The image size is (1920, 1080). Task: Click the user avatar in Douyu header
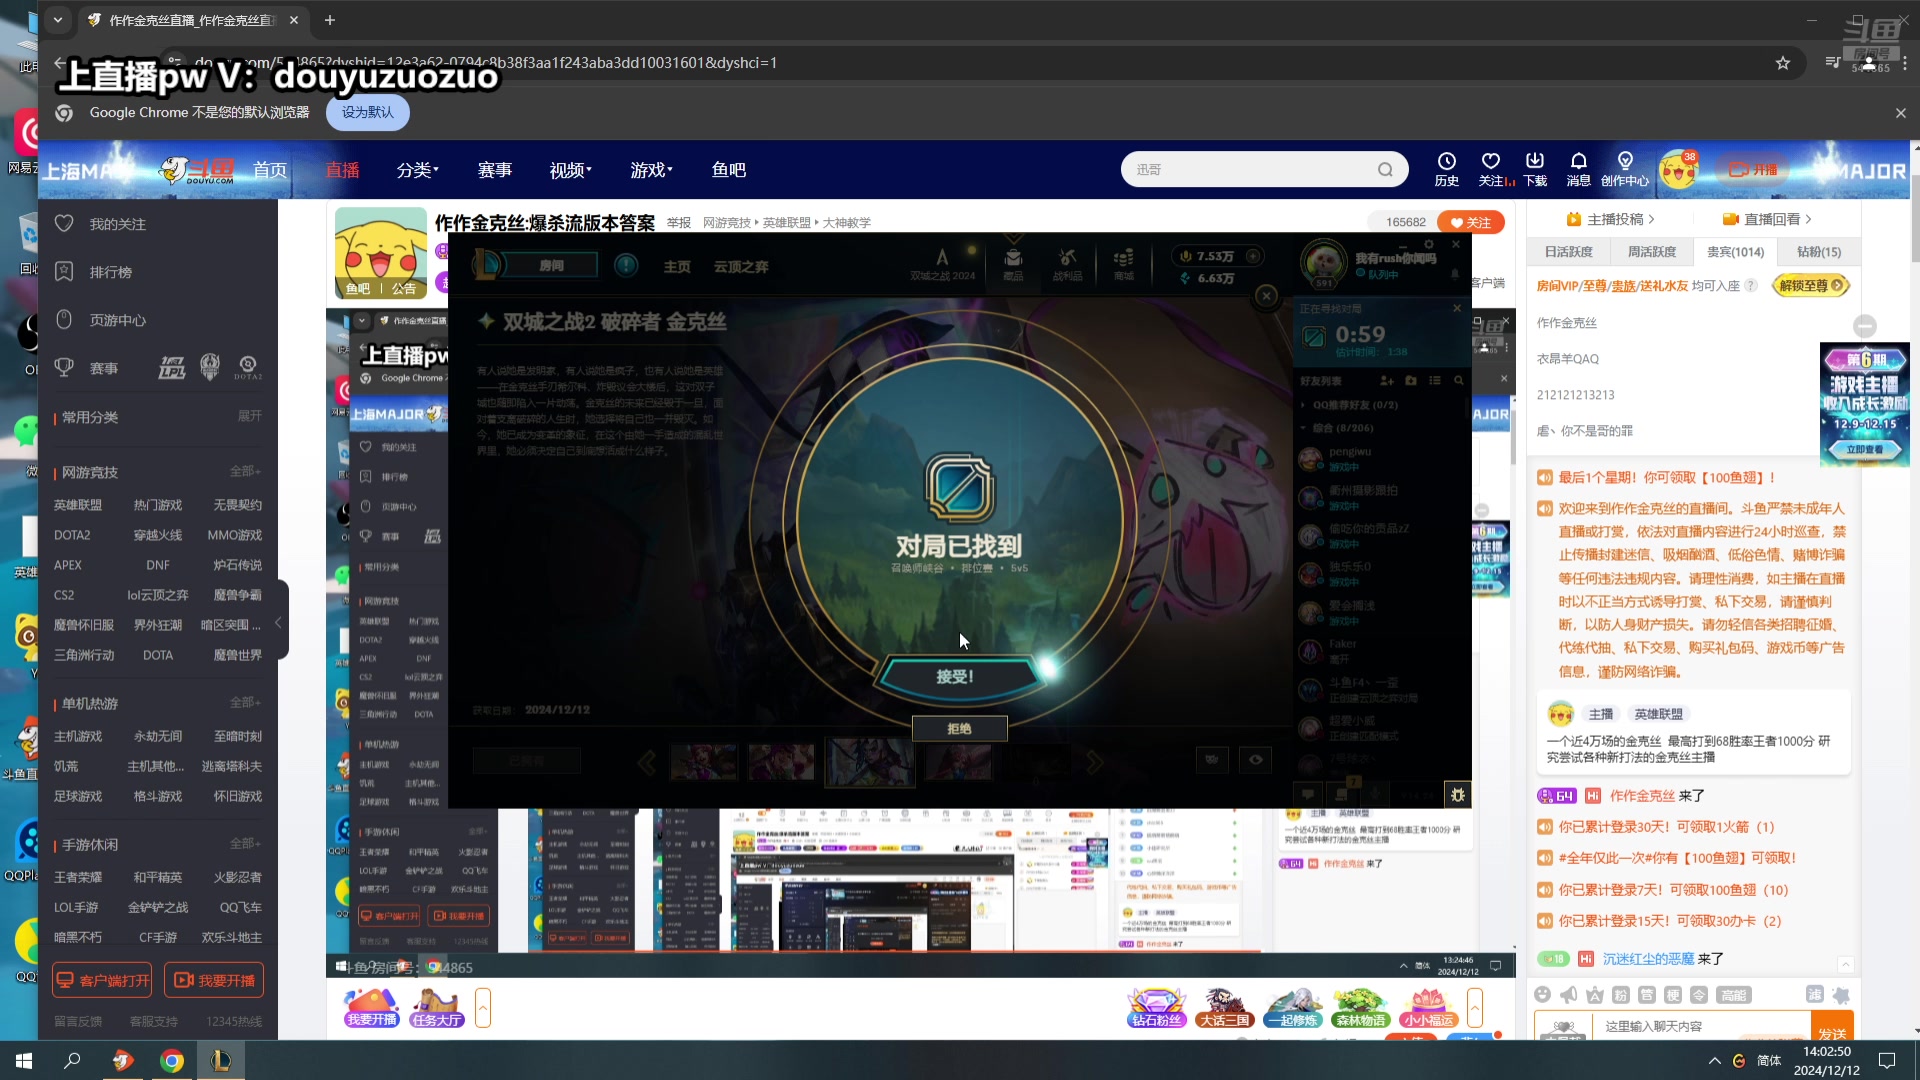coord(1679,170)
